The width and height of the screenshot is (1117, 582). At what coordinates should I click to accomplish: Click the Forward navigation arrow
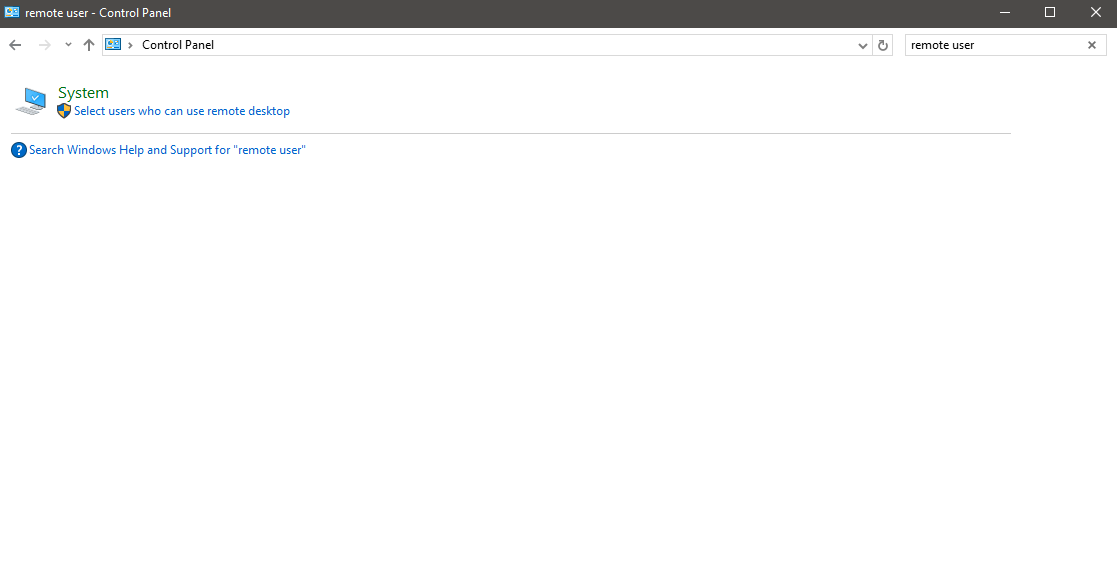[44, 45]
